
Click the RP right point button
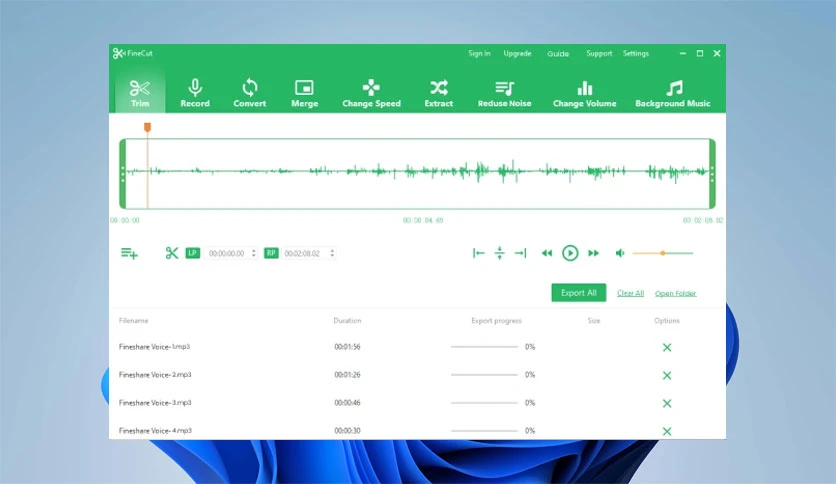[x=271, y=253]
